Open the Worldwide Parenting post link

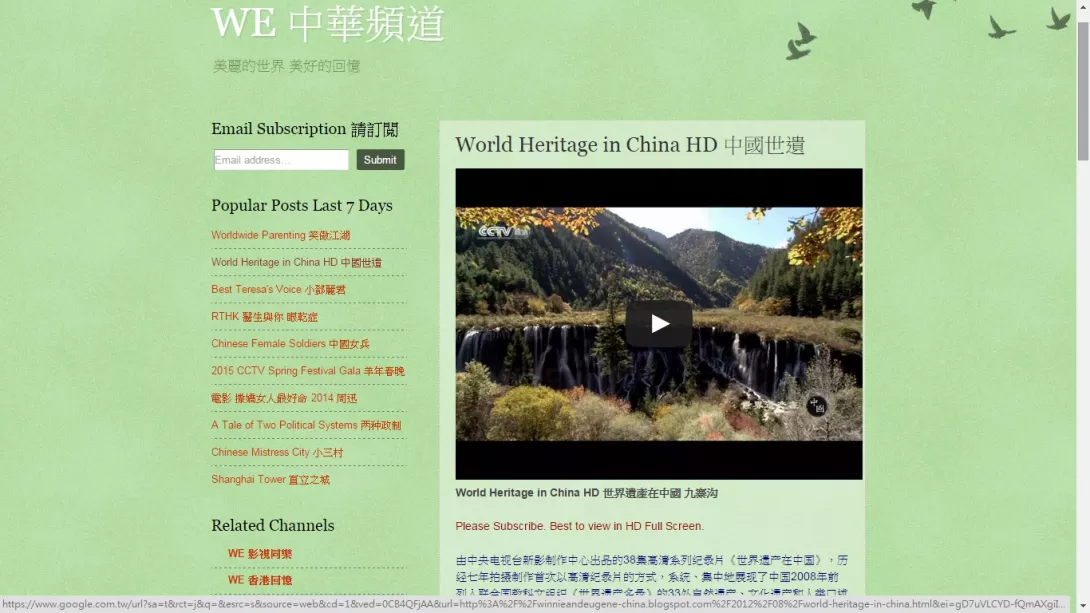[281, 235]
